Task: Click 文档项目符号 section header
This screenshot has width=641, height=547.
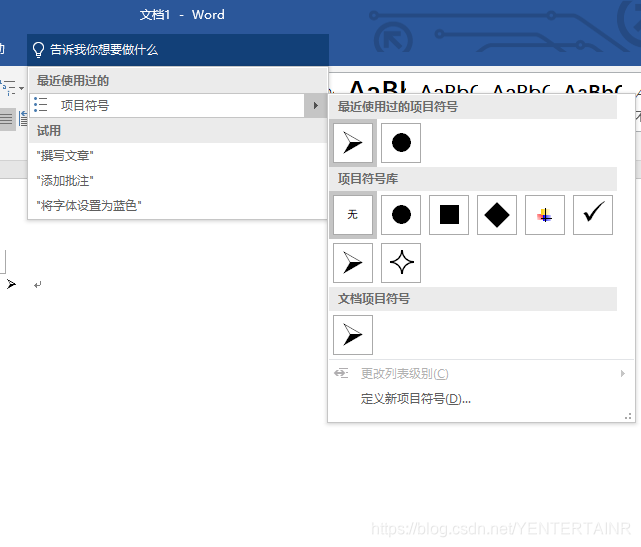Action: coord(473,299)
